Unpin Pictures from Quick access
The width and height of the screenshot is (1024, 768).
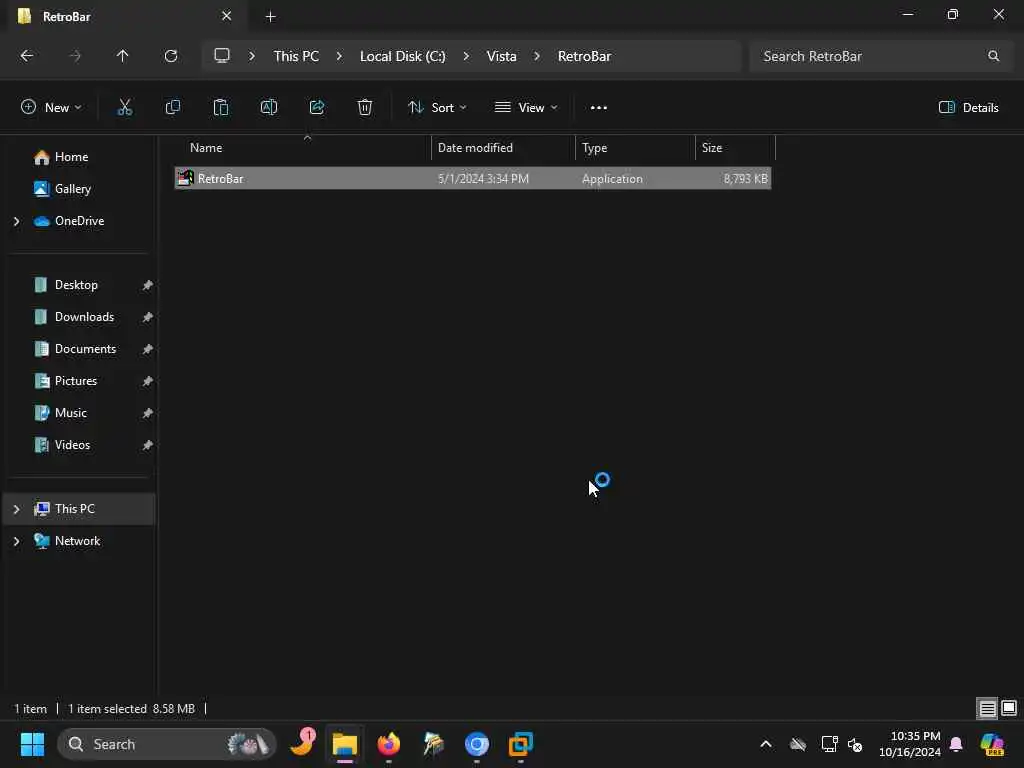[x=148, y=381]
